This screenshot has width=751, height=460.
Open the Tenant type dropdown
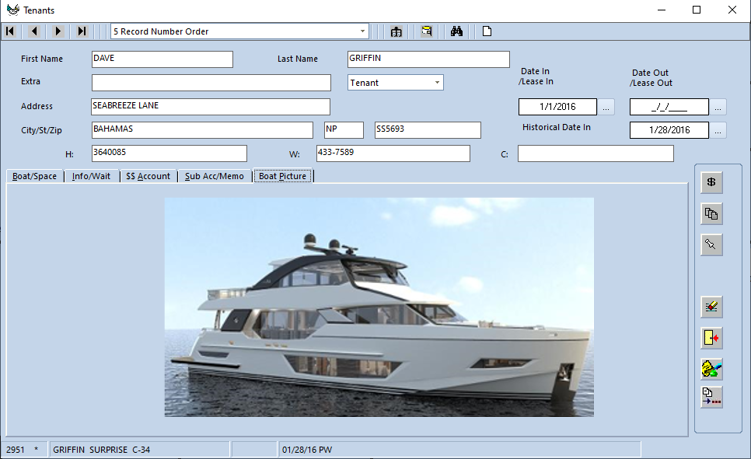[x=437, y=83]
